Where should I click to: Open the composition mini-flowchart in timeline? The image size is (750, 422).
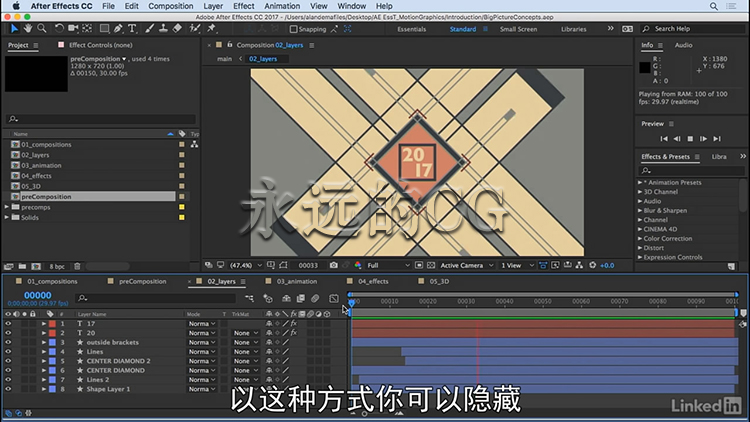click(249, 299)
